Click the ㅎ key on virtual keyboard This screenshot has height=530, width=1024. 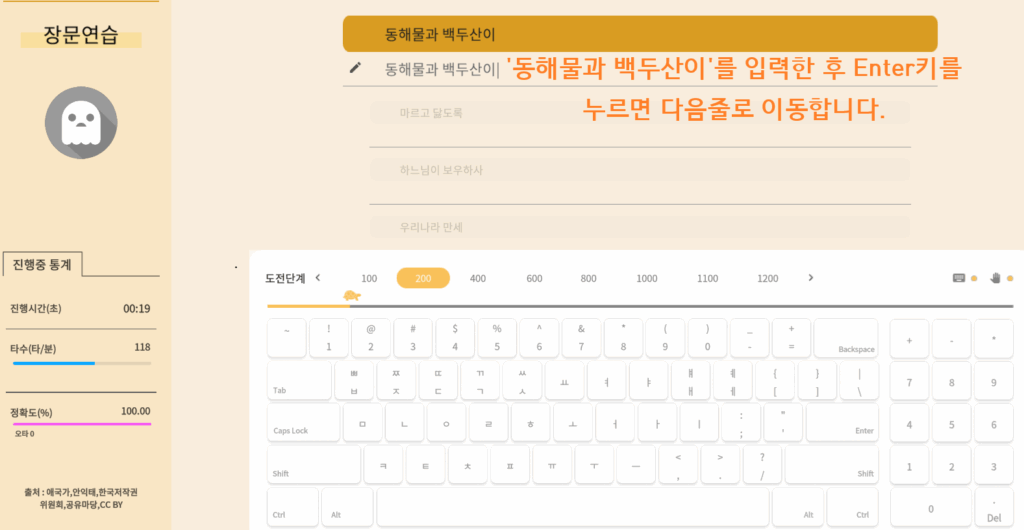pos(530,423)
